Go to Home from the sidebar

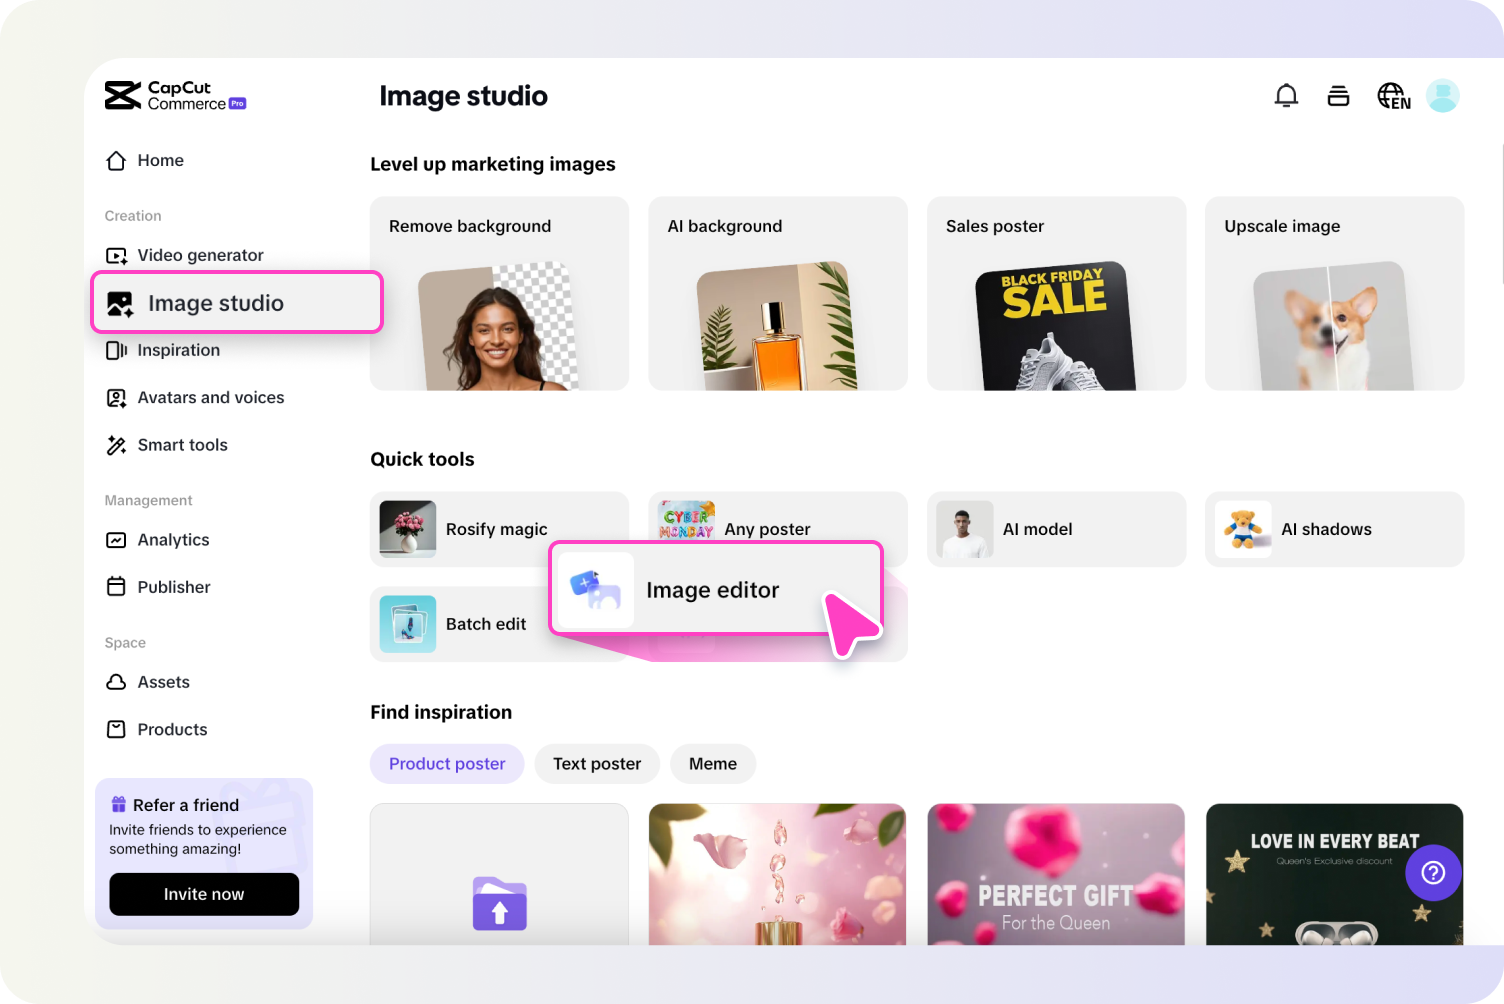[160, 160]
